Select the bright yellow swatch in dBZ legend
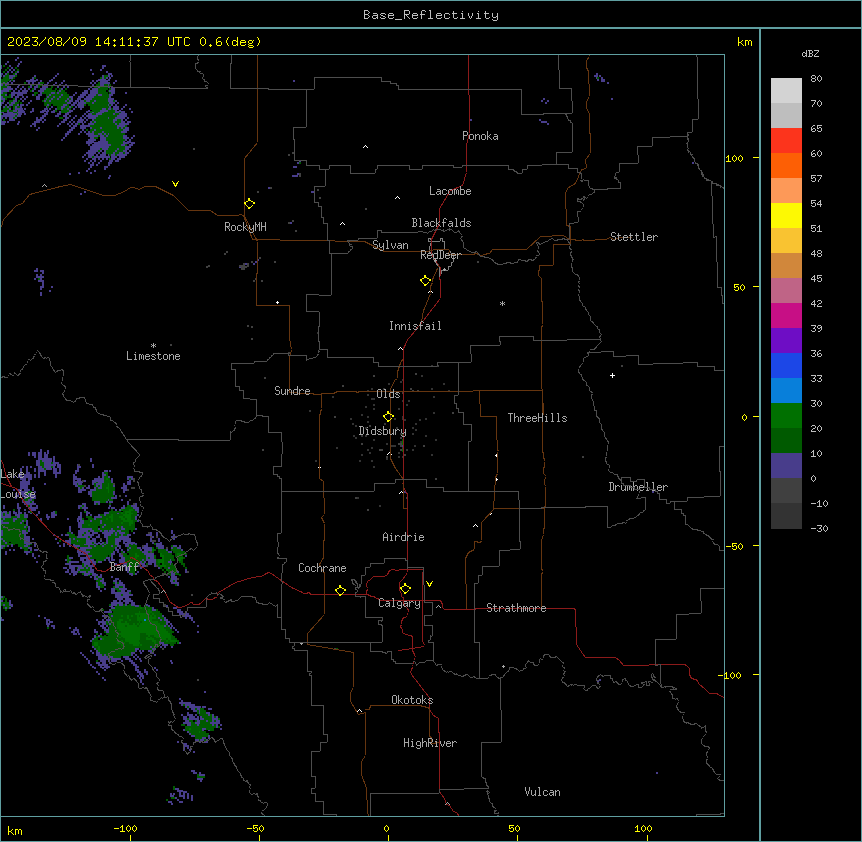This screenshot has height=842, width=862. [x=786, y=215]
